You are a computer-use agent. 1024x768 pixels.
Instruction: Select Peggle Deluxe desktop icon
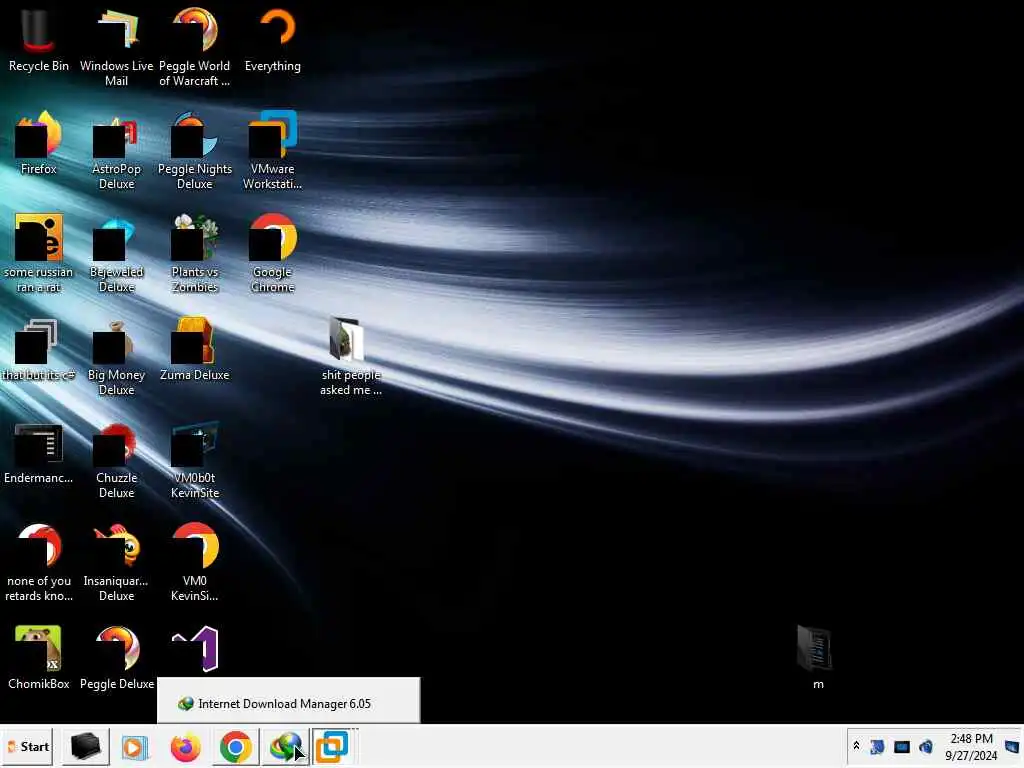coord(116,658)
